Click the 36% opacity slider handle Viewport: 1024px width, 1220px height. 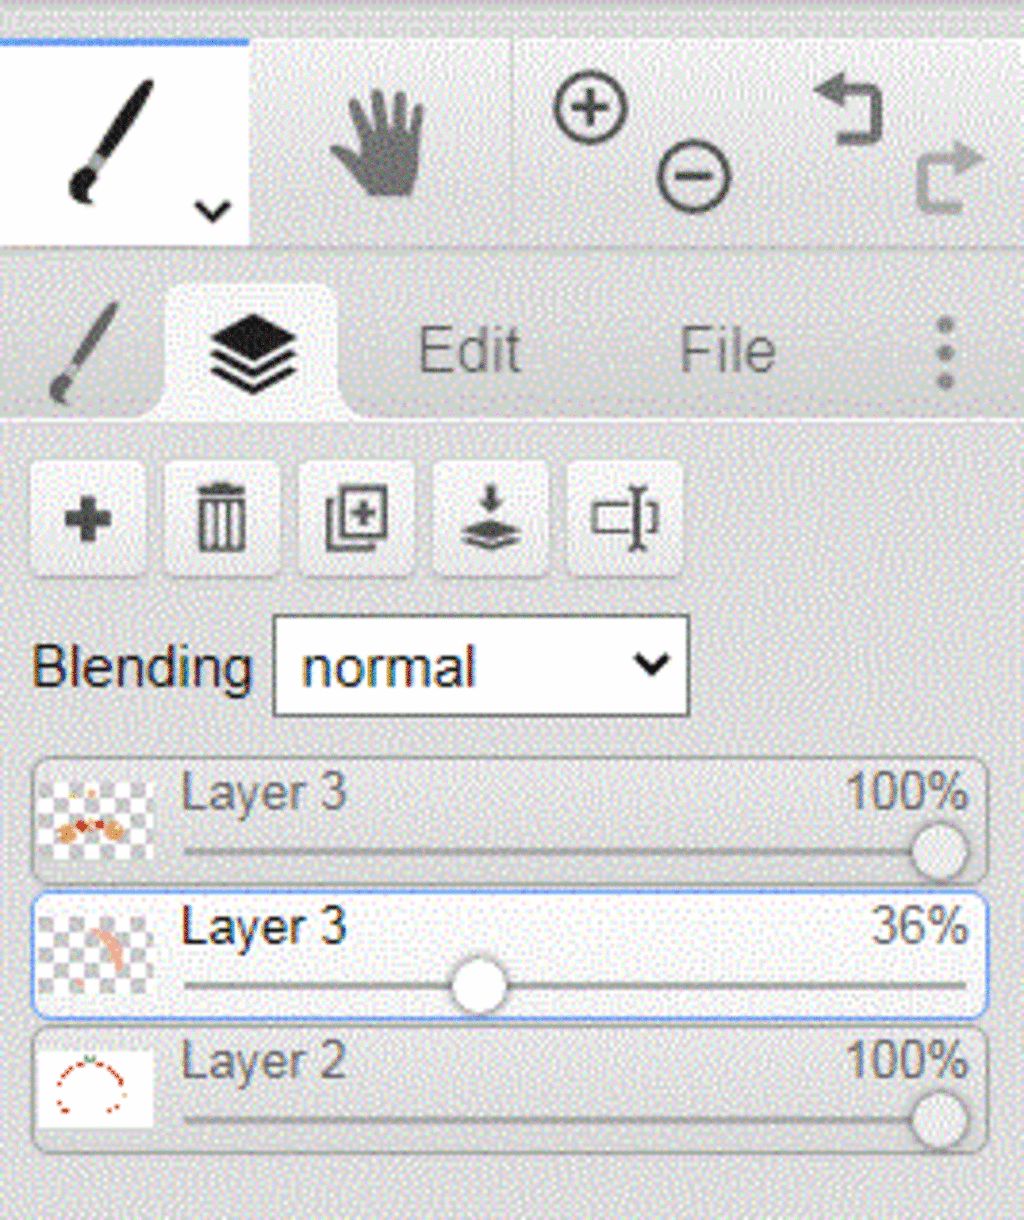(479, 986)
